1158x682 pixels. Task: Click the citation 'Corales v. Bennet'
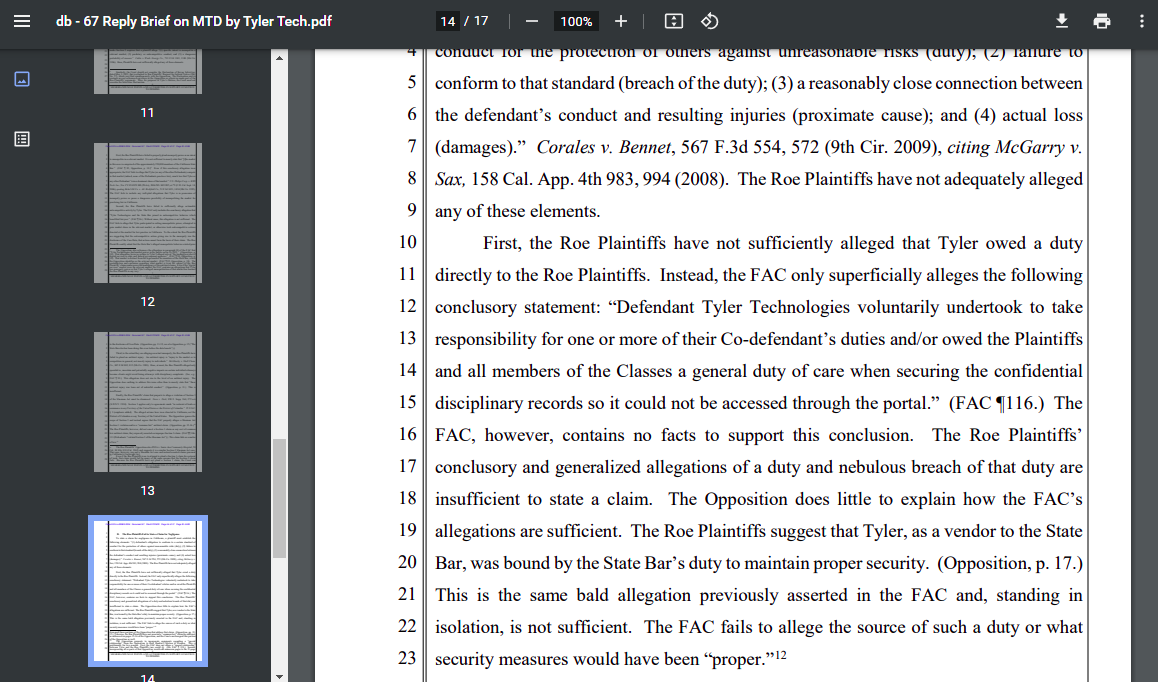click(x=604, y=147)
